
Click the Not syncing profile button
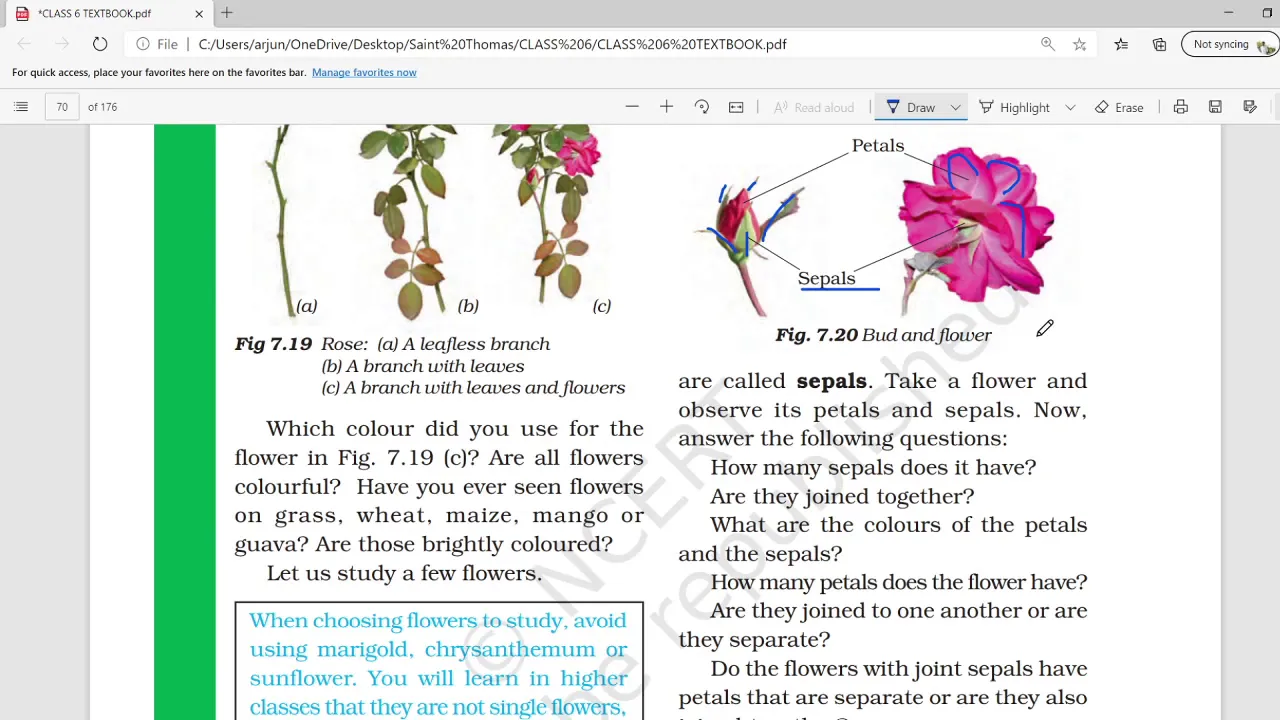click(x=1230, y=44)
